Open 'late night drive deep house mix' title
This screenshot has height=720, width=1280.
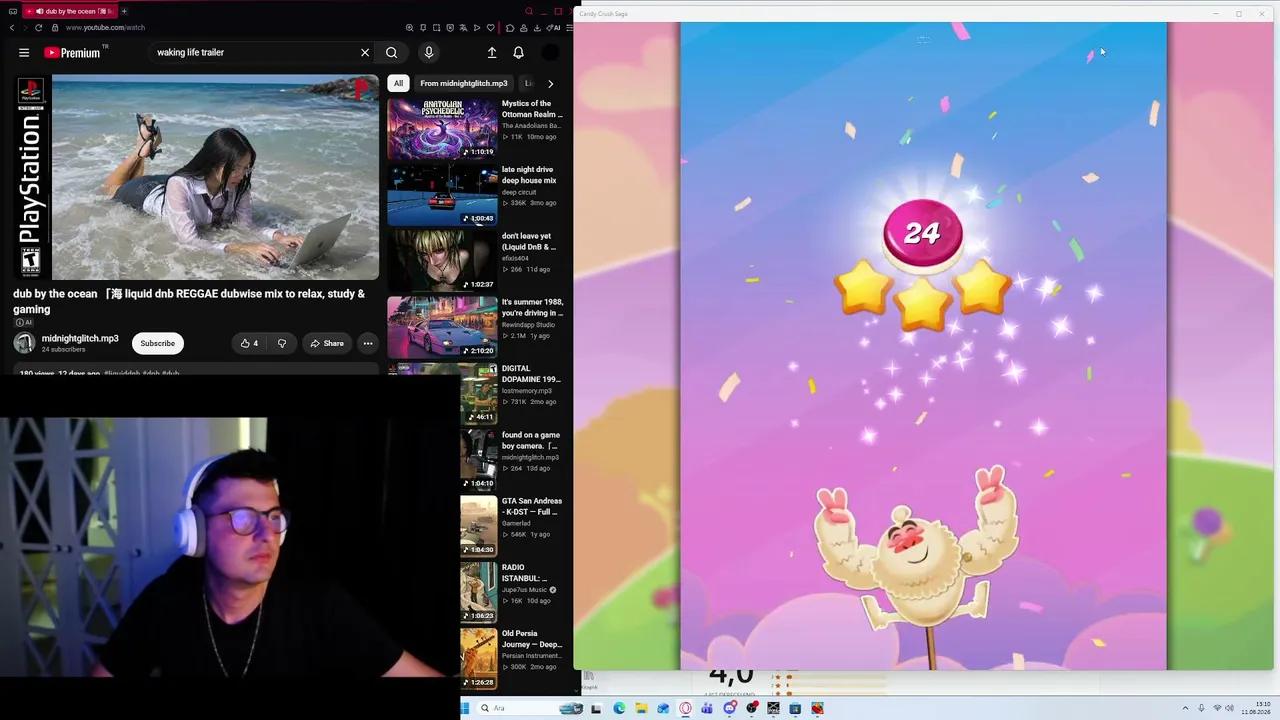(528, 175)
